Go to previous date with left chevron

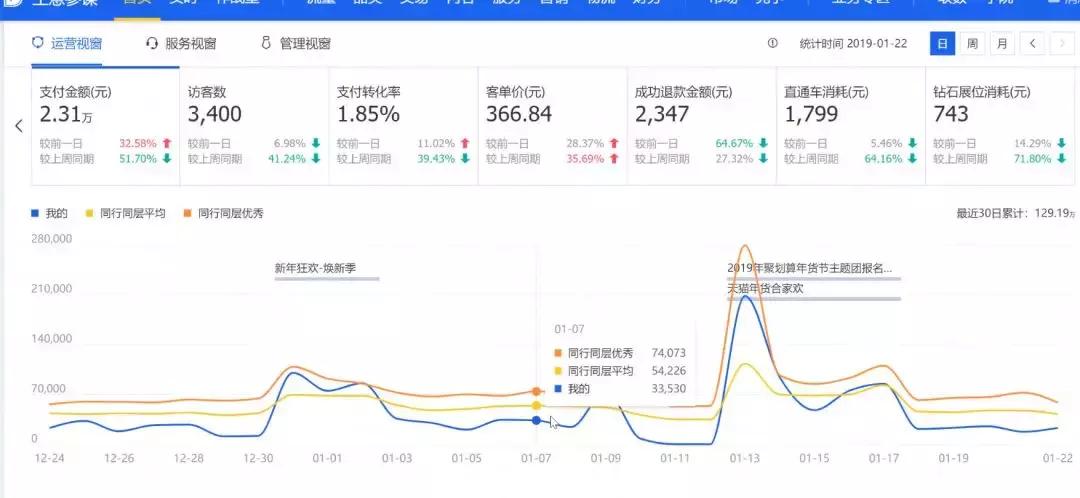1032,43
